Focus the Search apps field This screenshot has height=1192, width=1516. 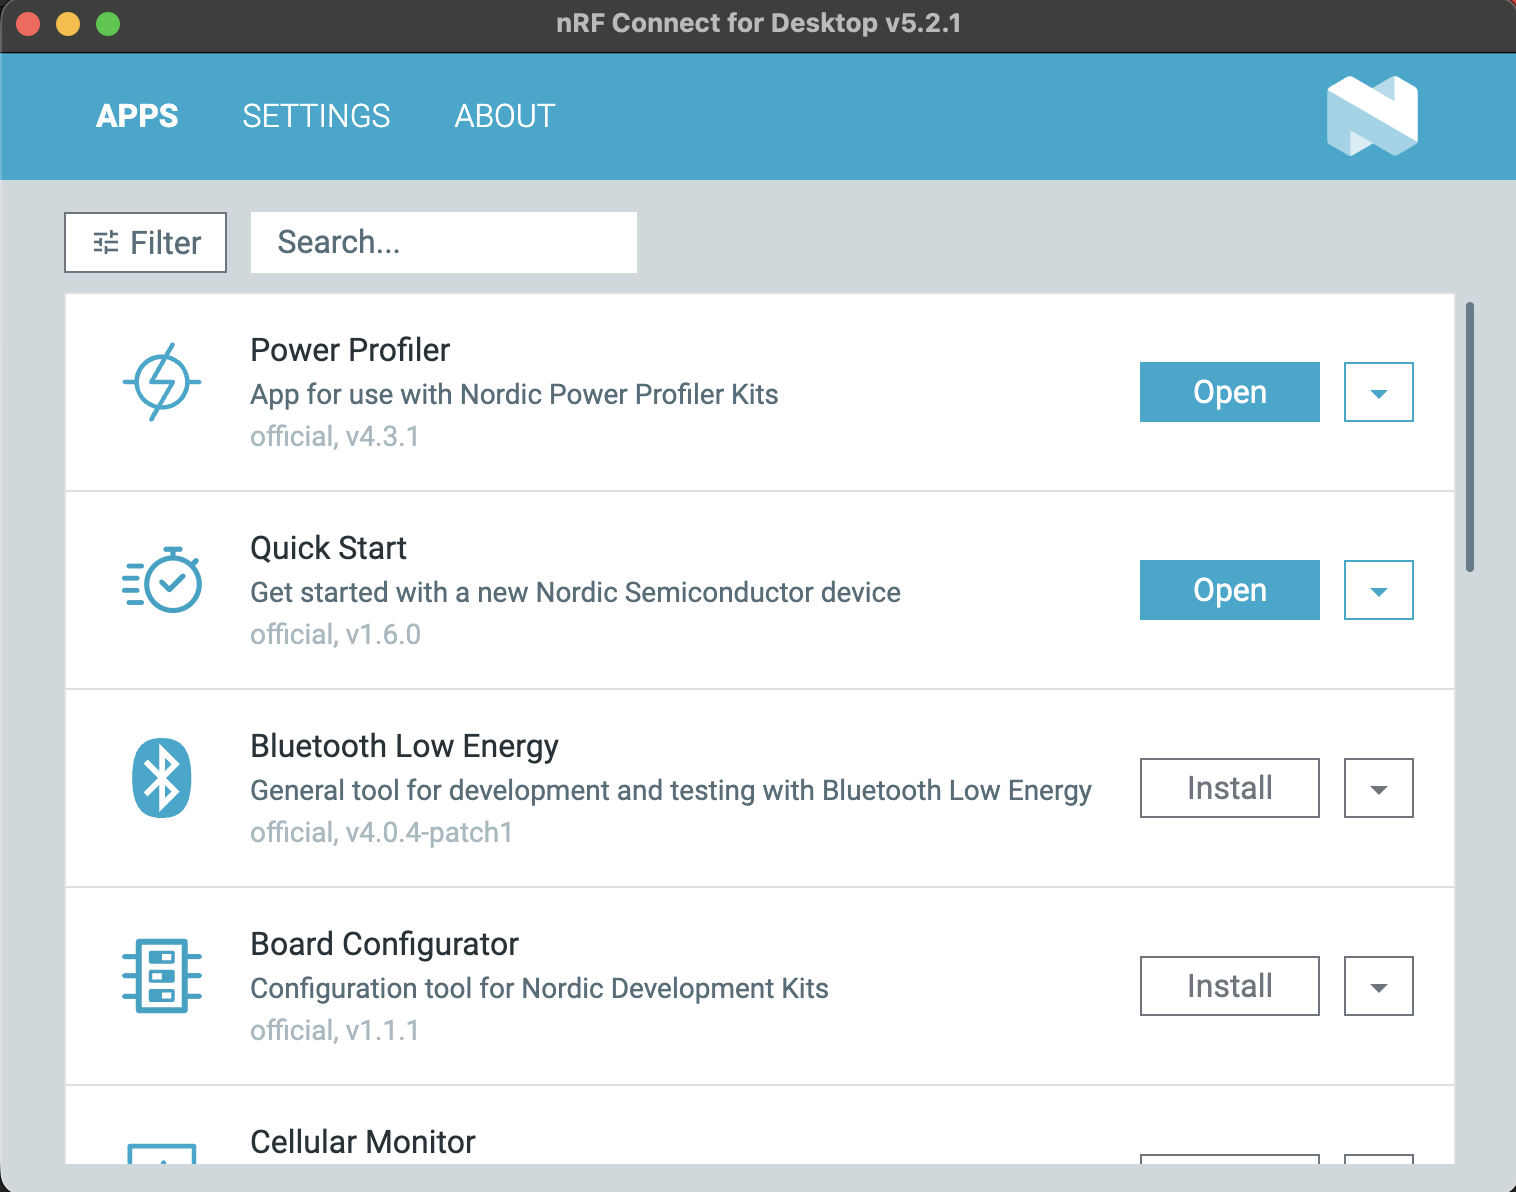point(444,242)
